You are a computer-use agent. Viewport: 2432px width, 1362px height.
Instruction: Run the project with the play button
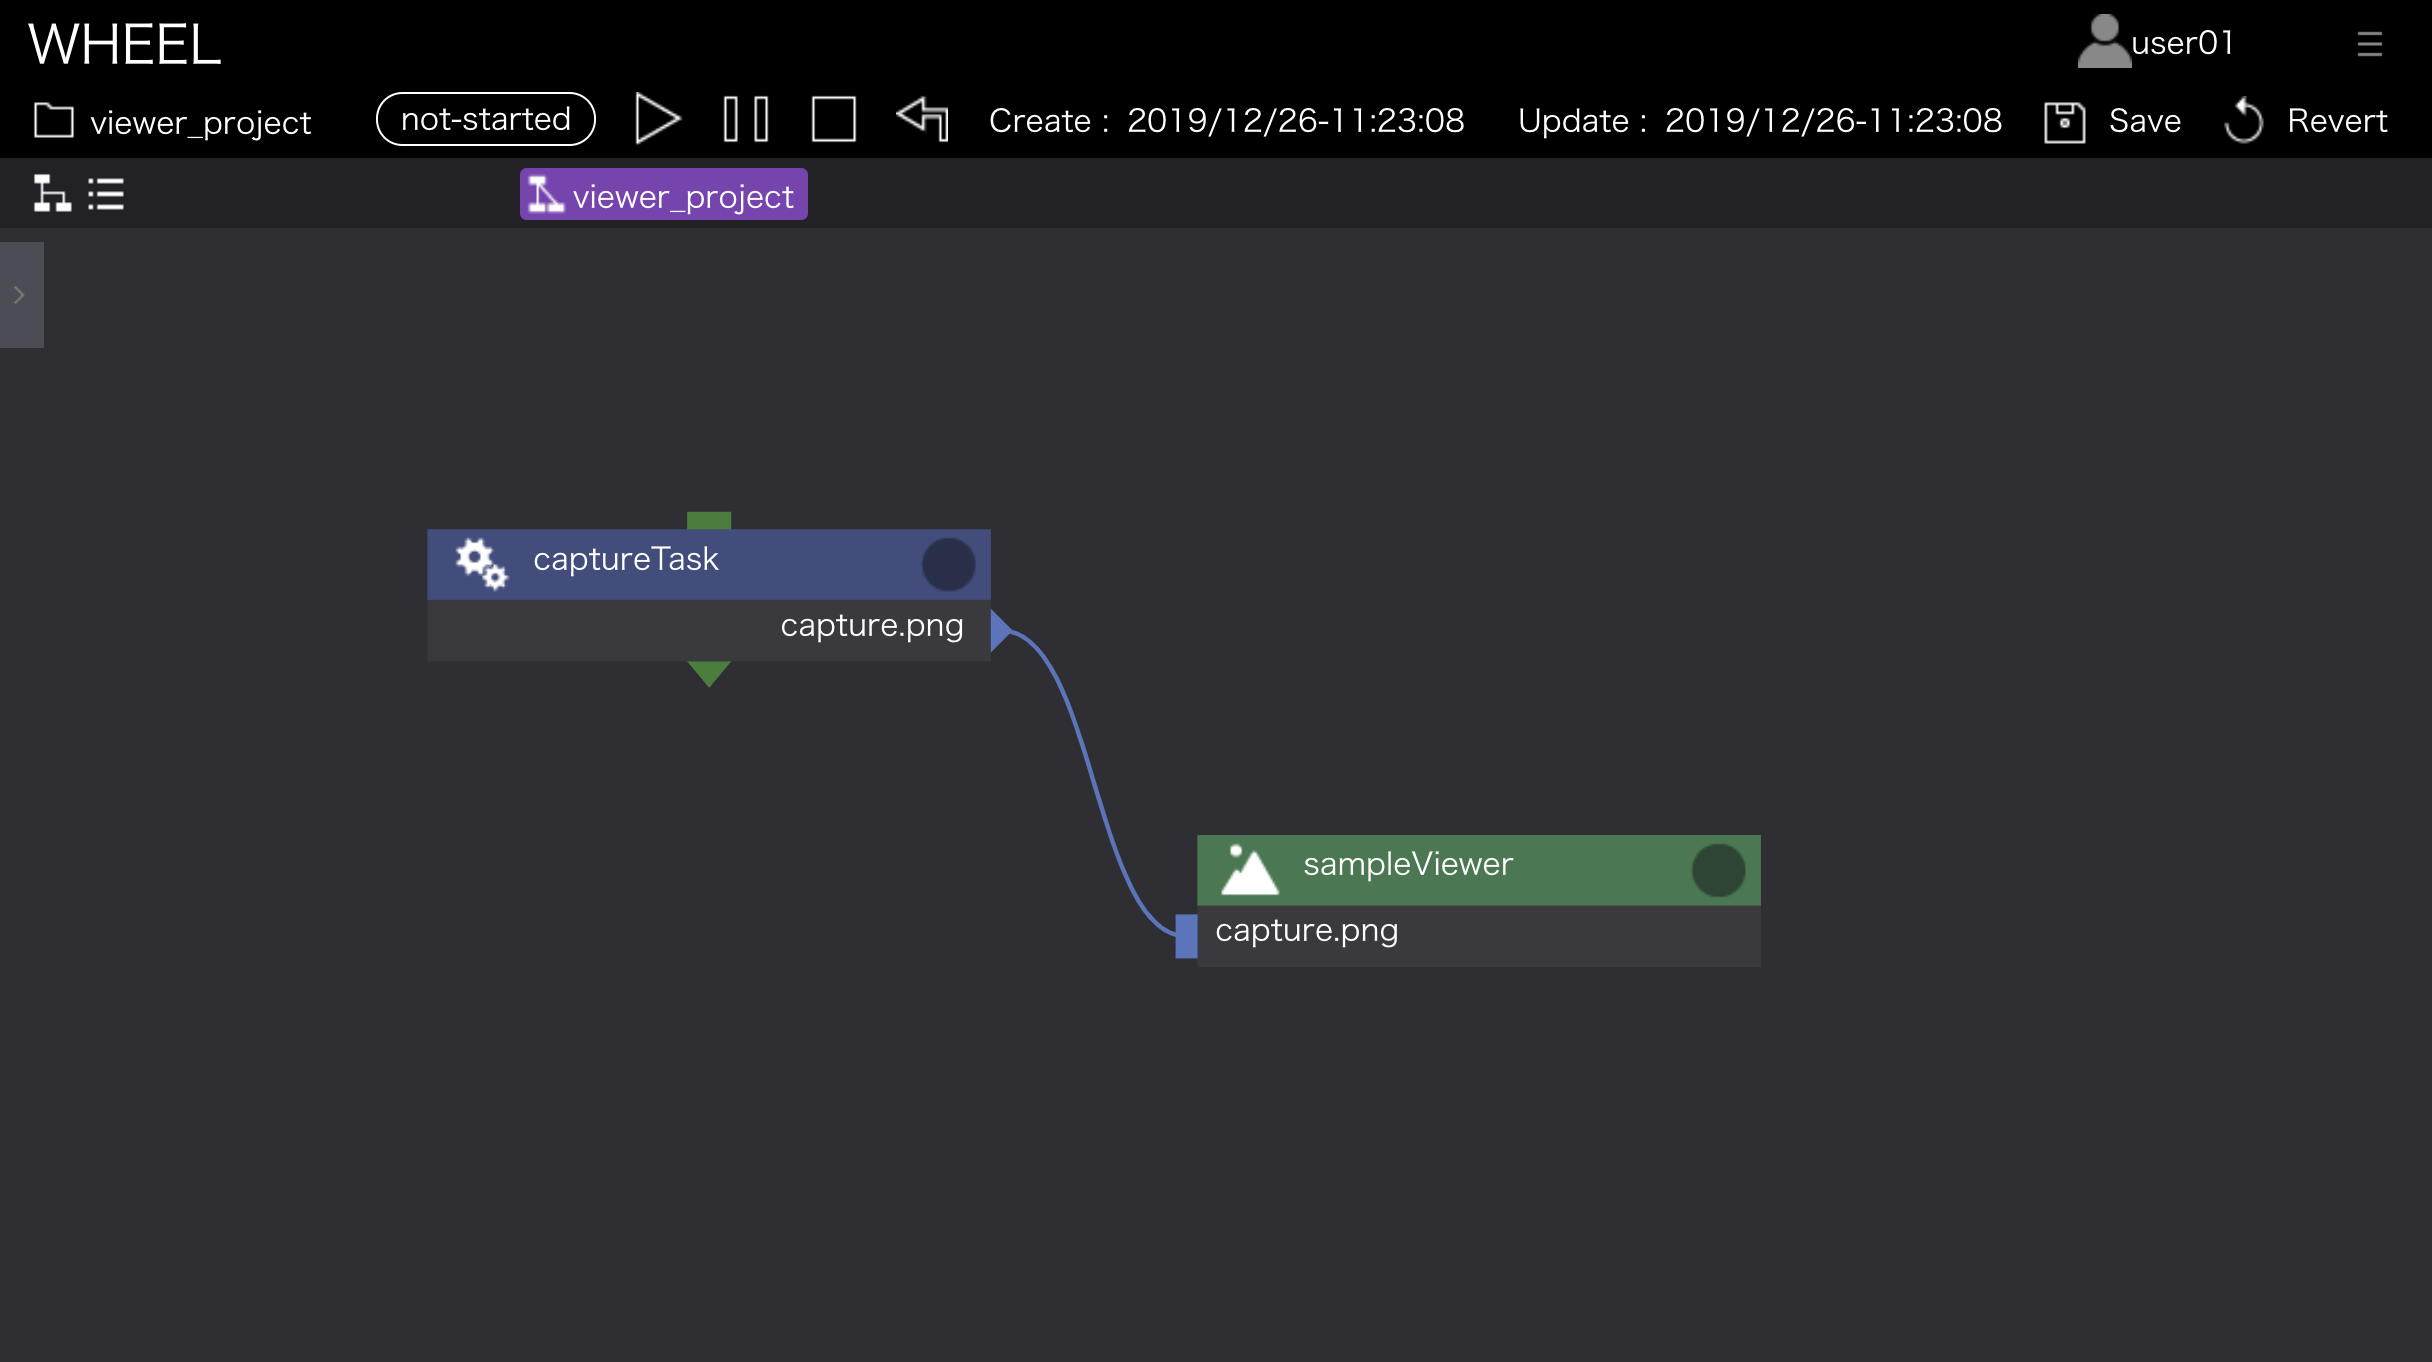[x=657, y=120]
